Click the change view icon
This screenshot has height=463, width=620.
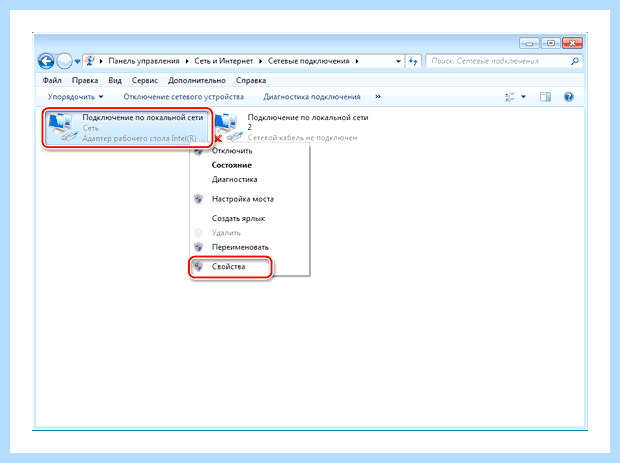coord(510,96)
